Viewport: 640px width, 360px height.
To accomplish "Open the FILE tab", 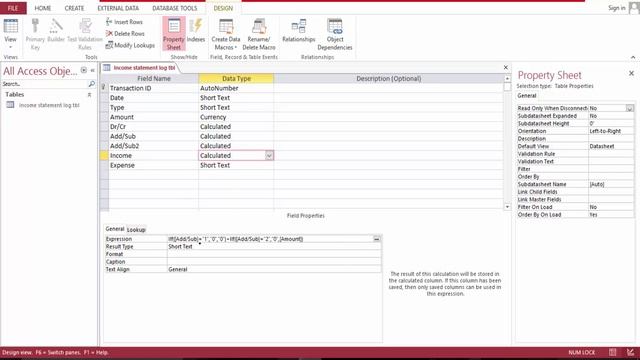I will coord(13,8).
